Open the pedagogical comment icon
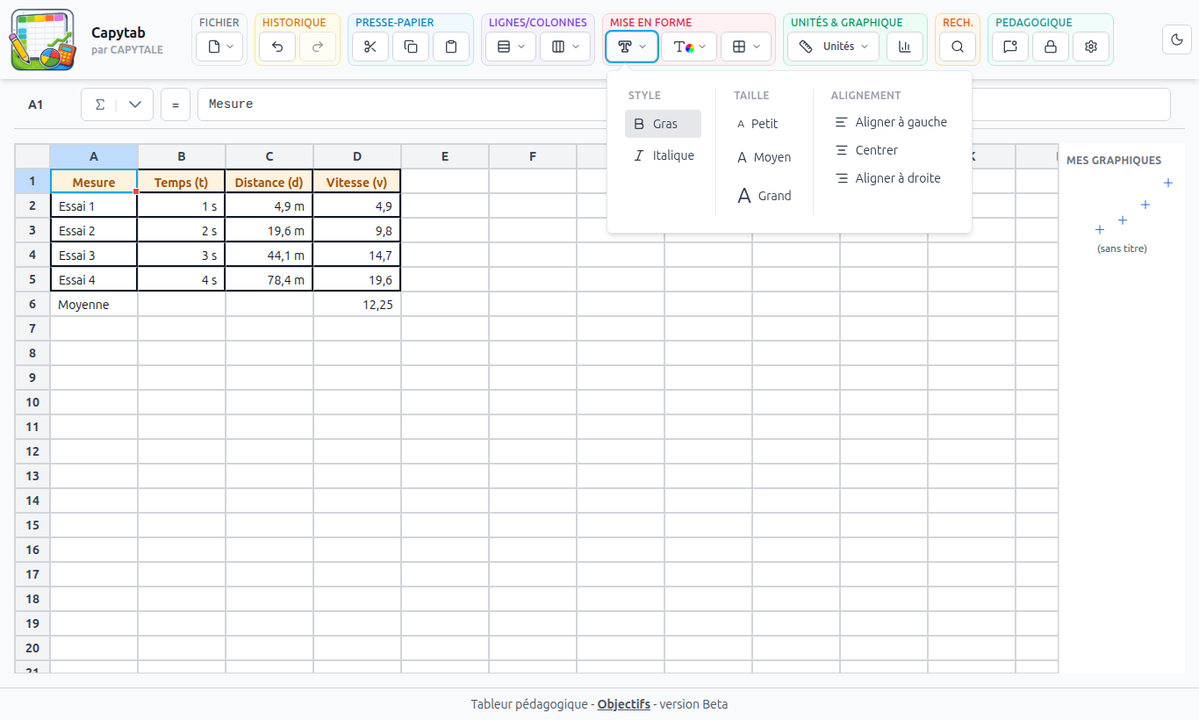Screen dimensions: 1199x720 click(1010, 47)
